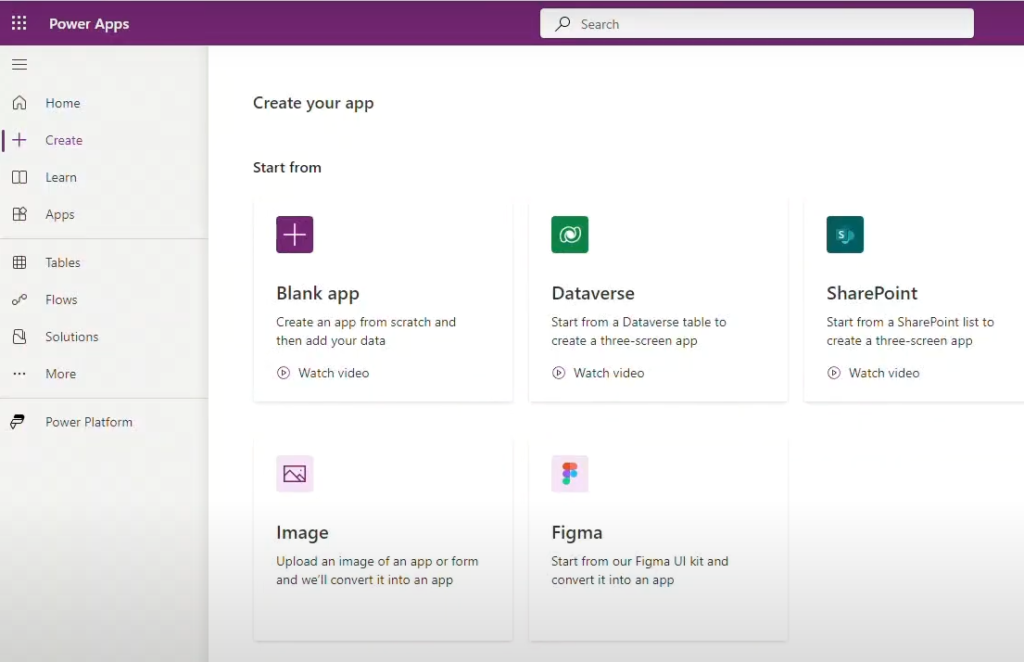
Task: Click the Figma logo icon
Action: pyautogui.click(x=569, y=473)
